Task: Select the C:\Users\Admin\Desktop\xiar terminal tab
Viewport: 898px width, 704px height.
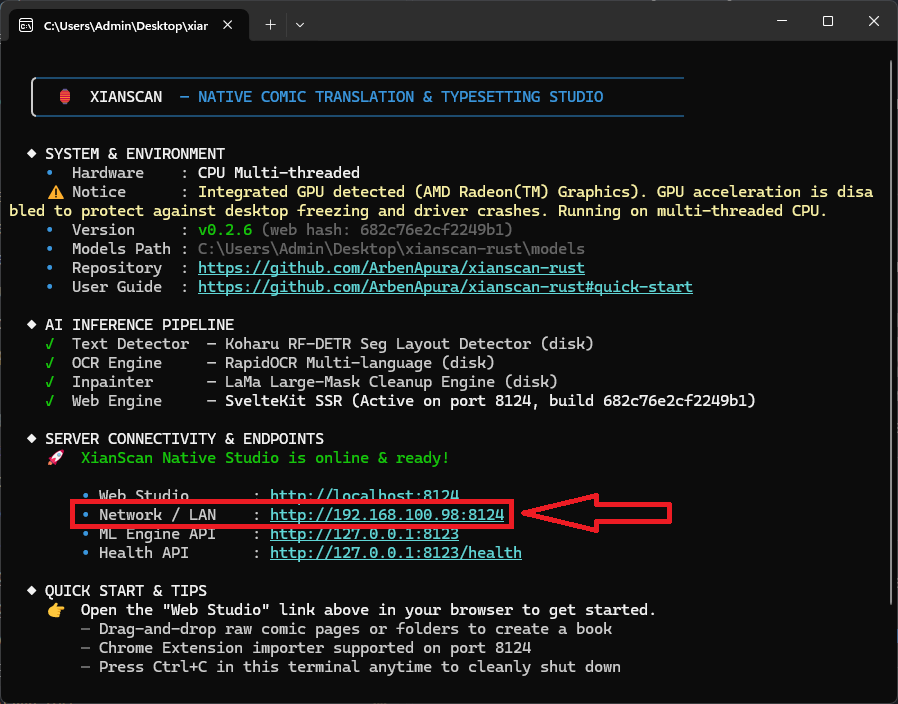Action: point(129,26)
